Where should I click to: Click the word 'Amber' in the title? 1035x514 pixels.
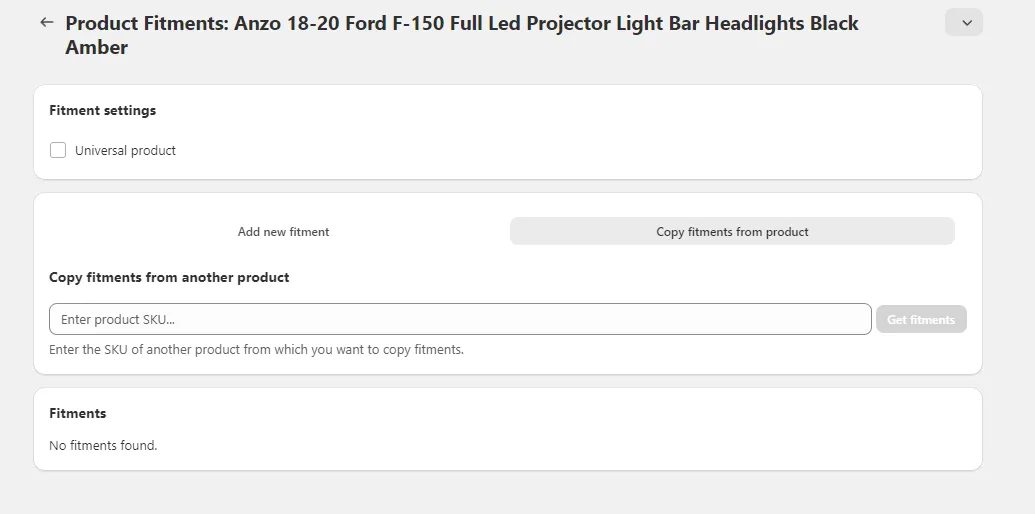pos(96,48)
